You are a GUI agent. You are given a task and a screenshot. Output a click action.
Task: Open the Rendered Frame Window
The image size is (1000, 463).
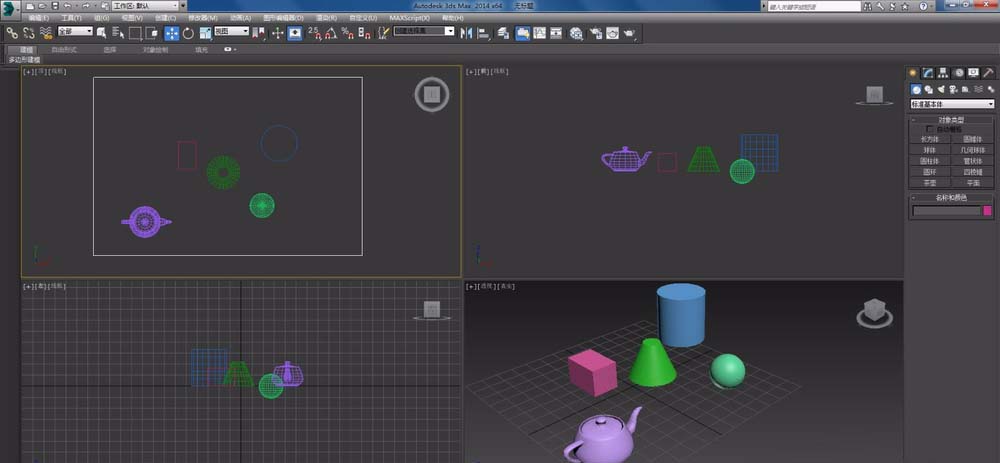tap(612, 33)
